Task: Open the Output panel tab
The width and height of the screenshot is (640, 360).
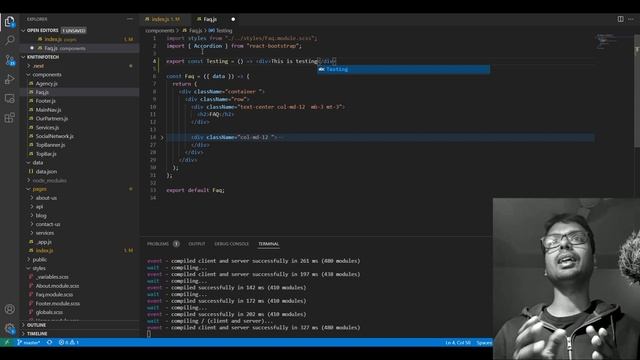Action: [197, 244]
